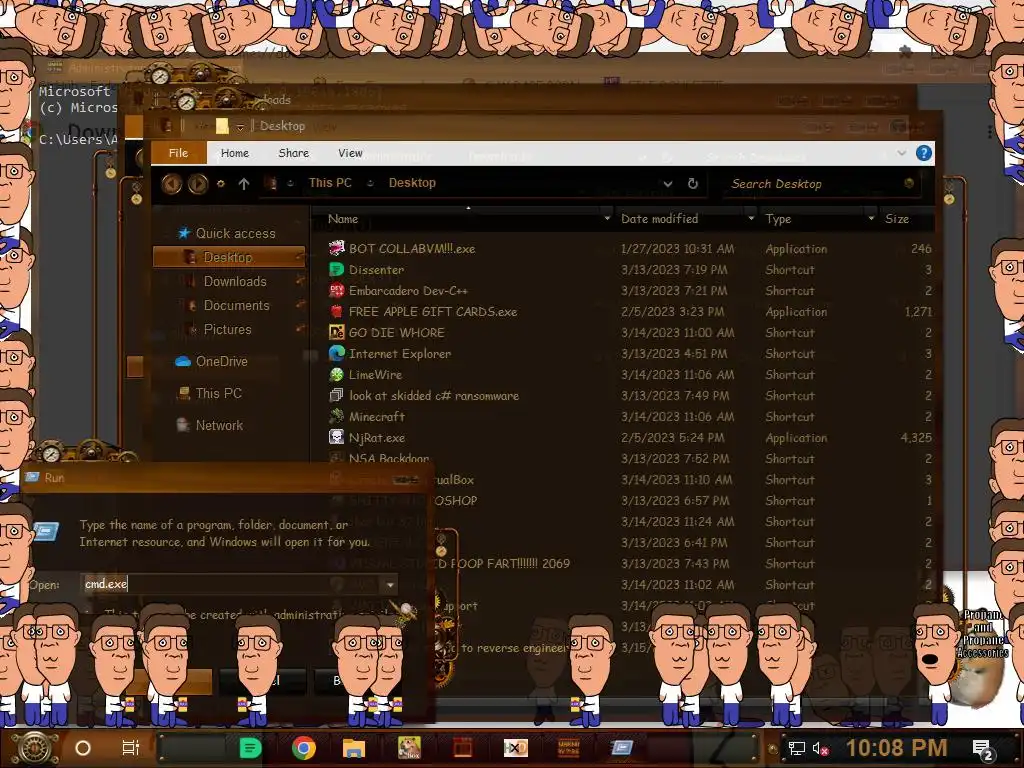Select the Minecraft shortcut icon
The height and width of the screenshot is (768, 1024).
(x=336, y=416)
